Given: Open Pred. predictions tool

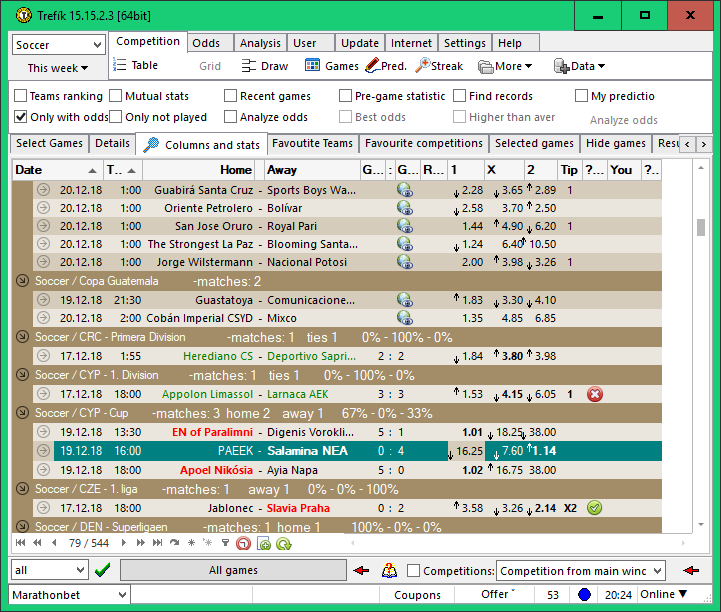Looking at the screenshot, I should (x=372, y=66).
